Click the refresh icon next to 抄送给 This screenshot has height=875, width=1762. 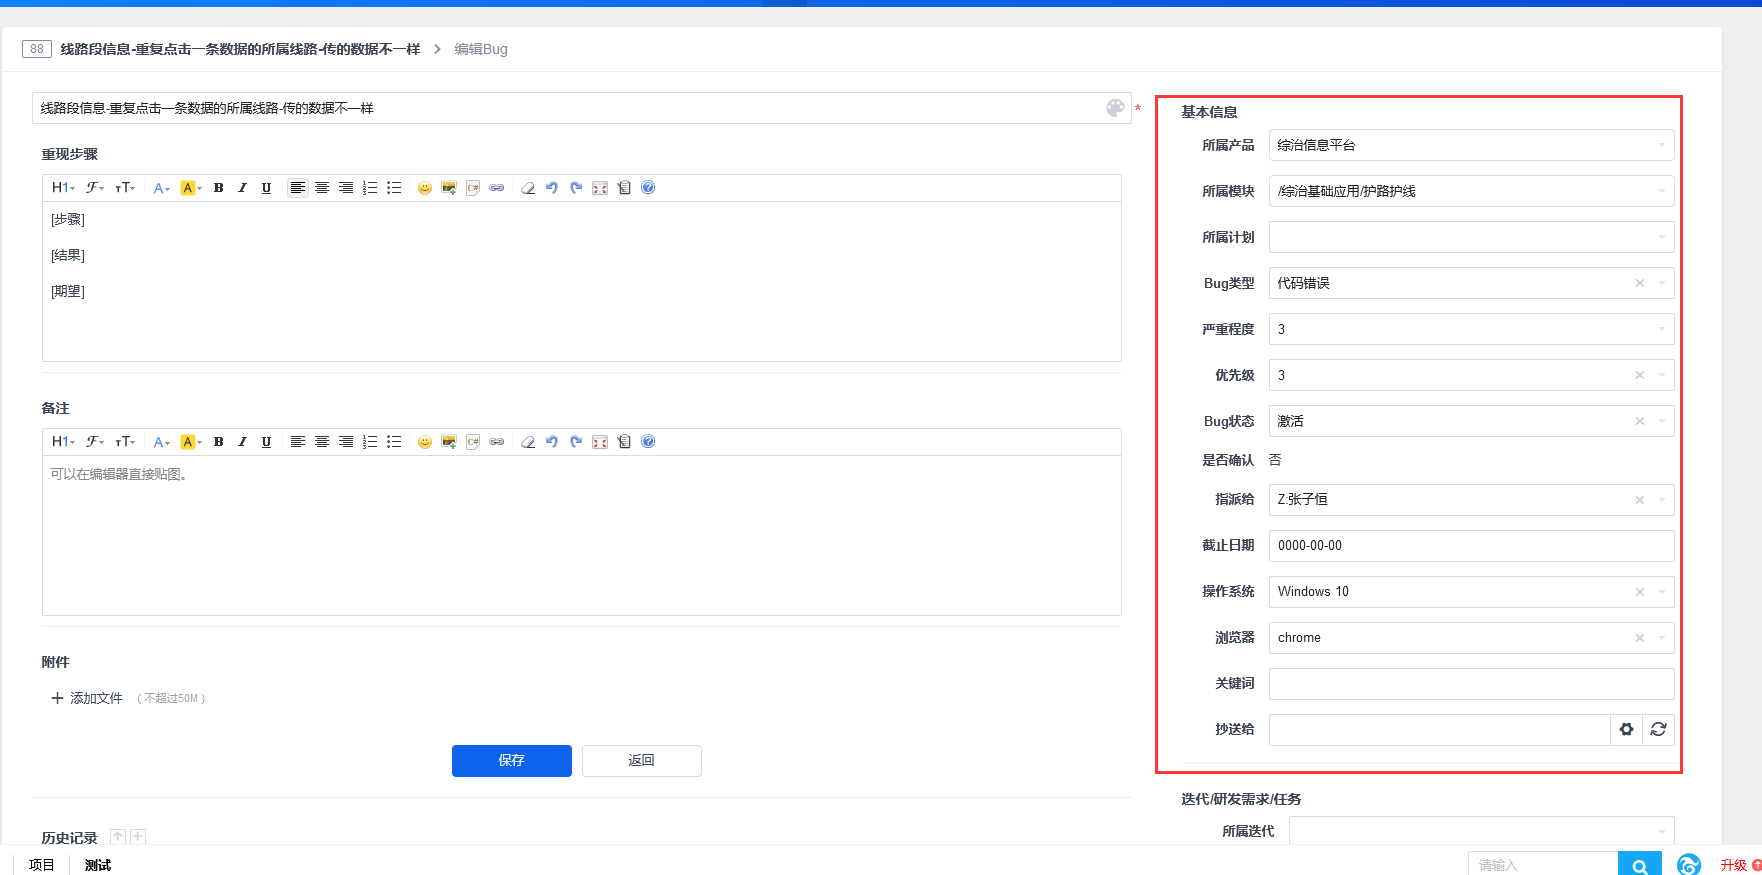click(x=1658, y=729)
